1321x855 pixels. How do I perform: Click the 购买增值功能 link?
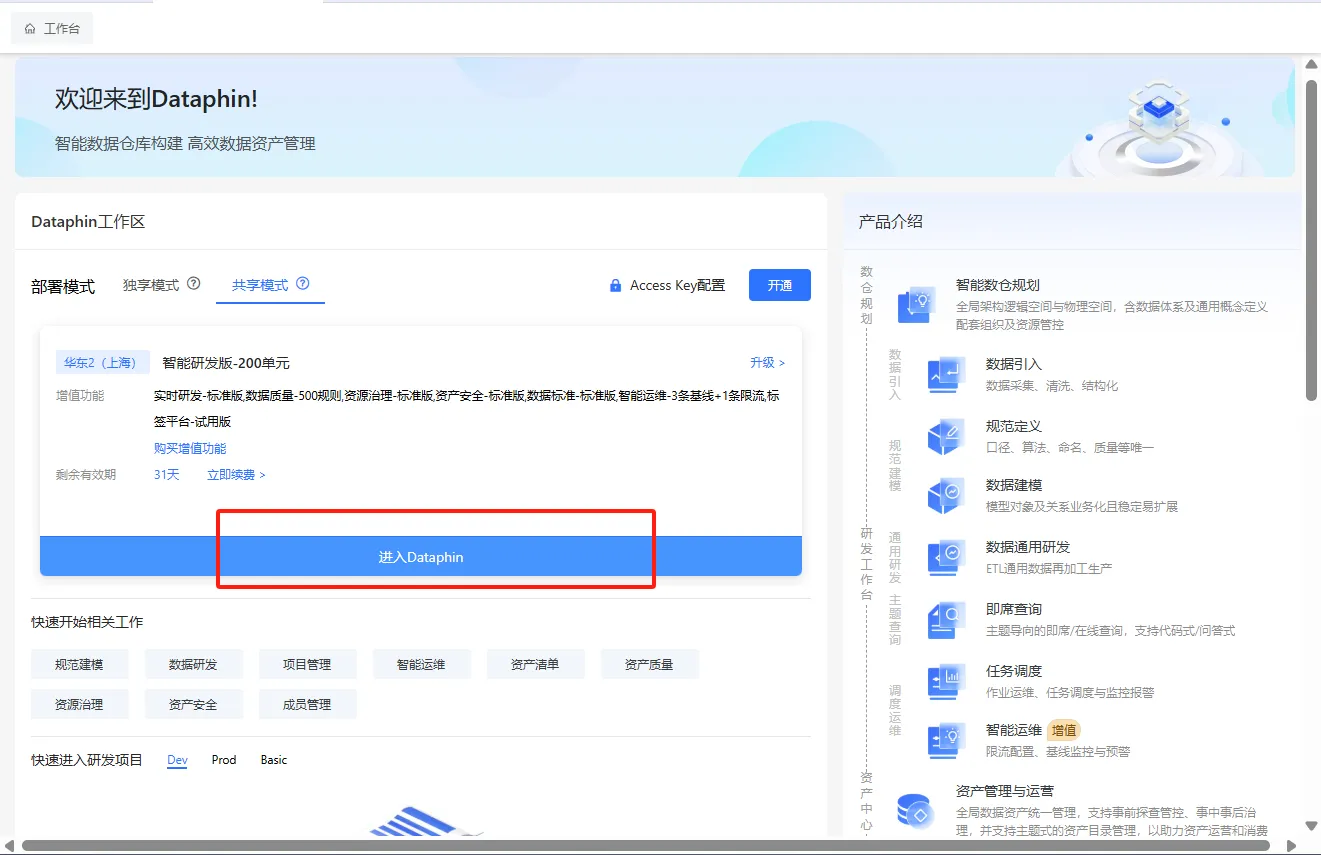(190, 448)
